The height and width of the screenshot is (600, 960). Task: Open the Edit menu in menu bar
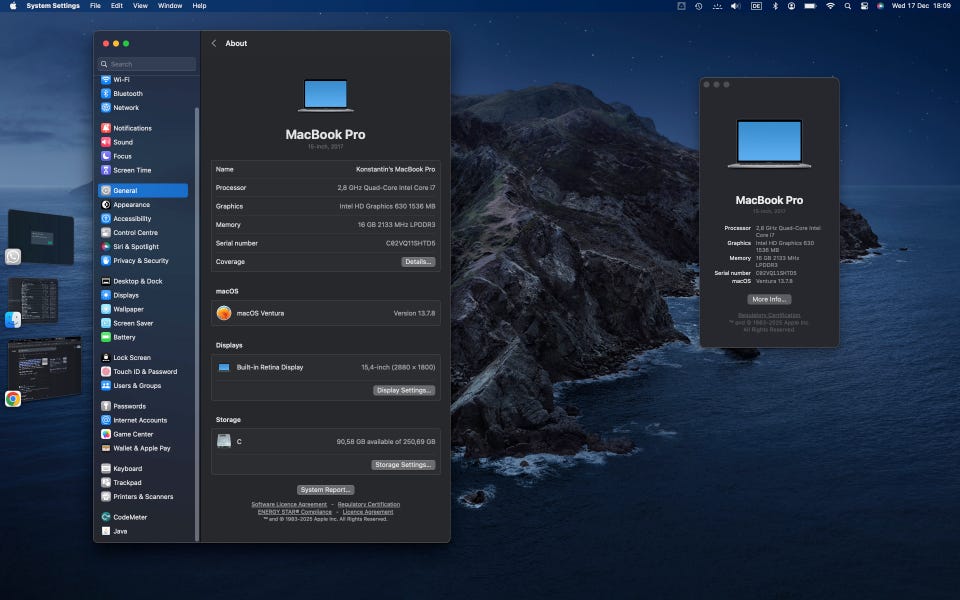coord(117,6)
